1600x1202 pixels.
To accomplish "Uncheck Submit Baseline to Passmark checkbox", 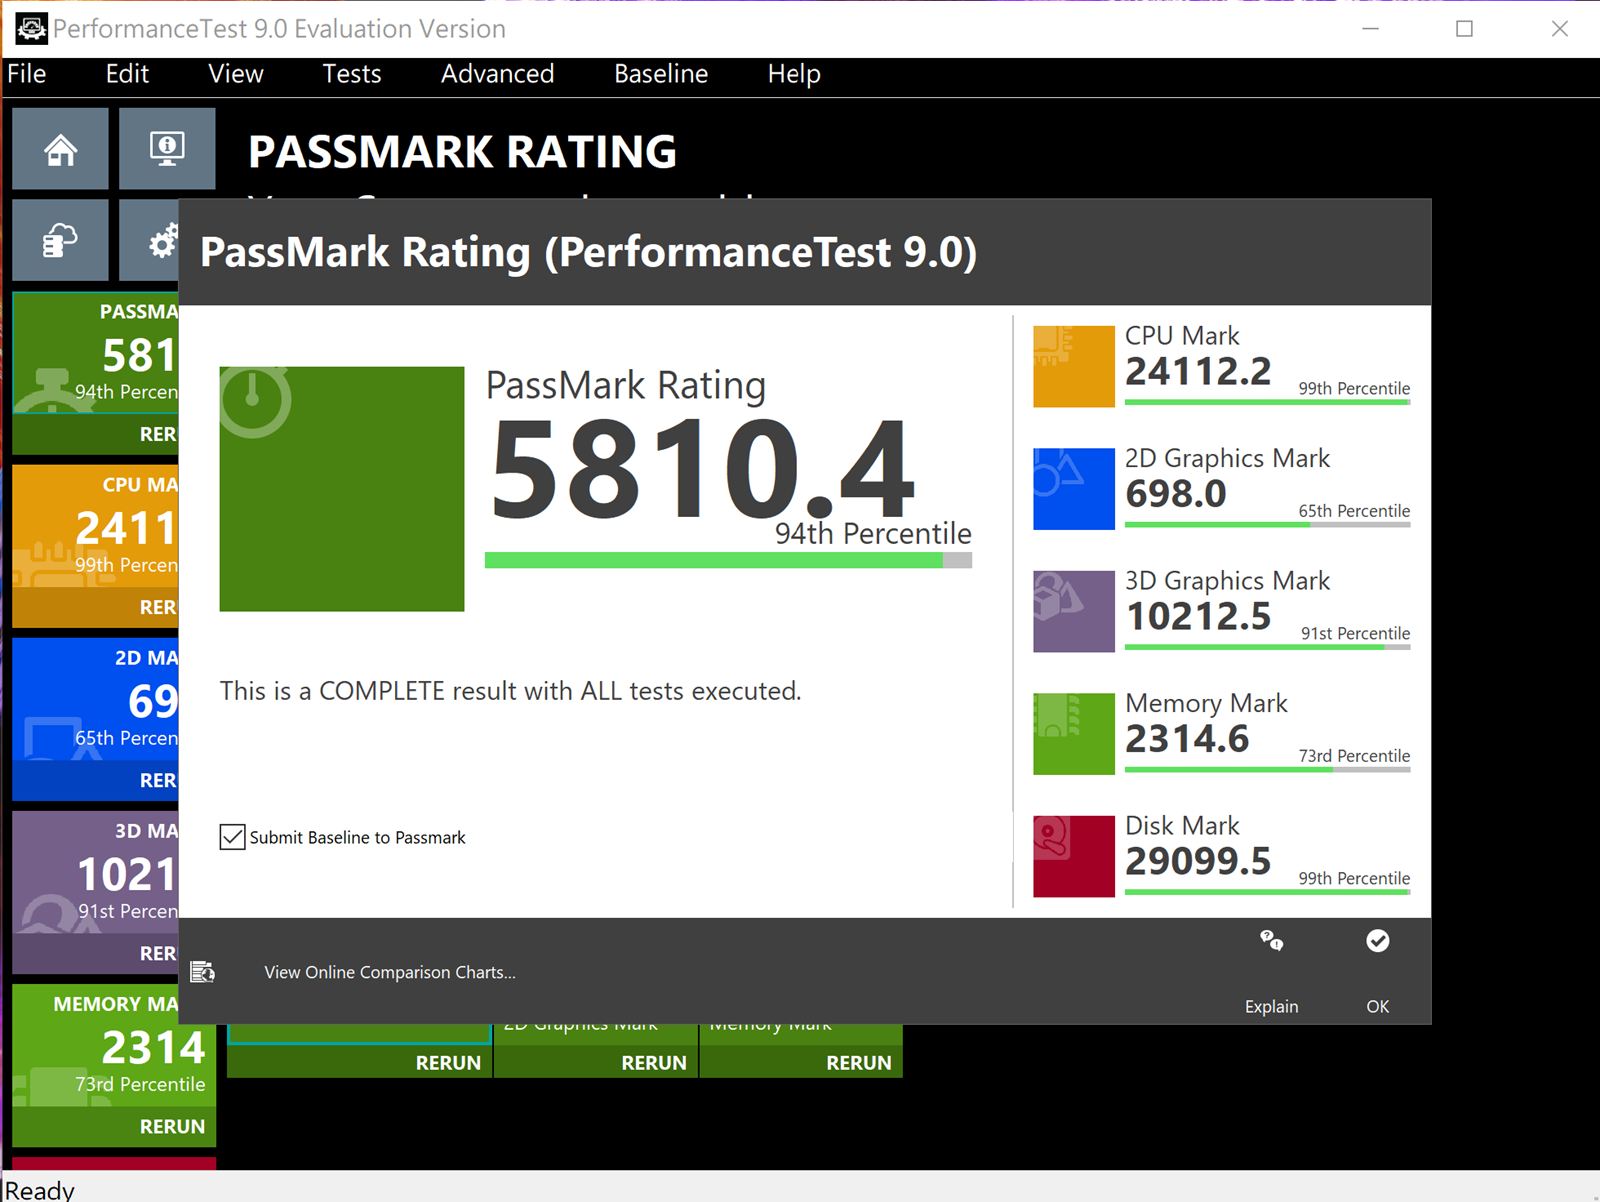I will [x=233, y=837].
